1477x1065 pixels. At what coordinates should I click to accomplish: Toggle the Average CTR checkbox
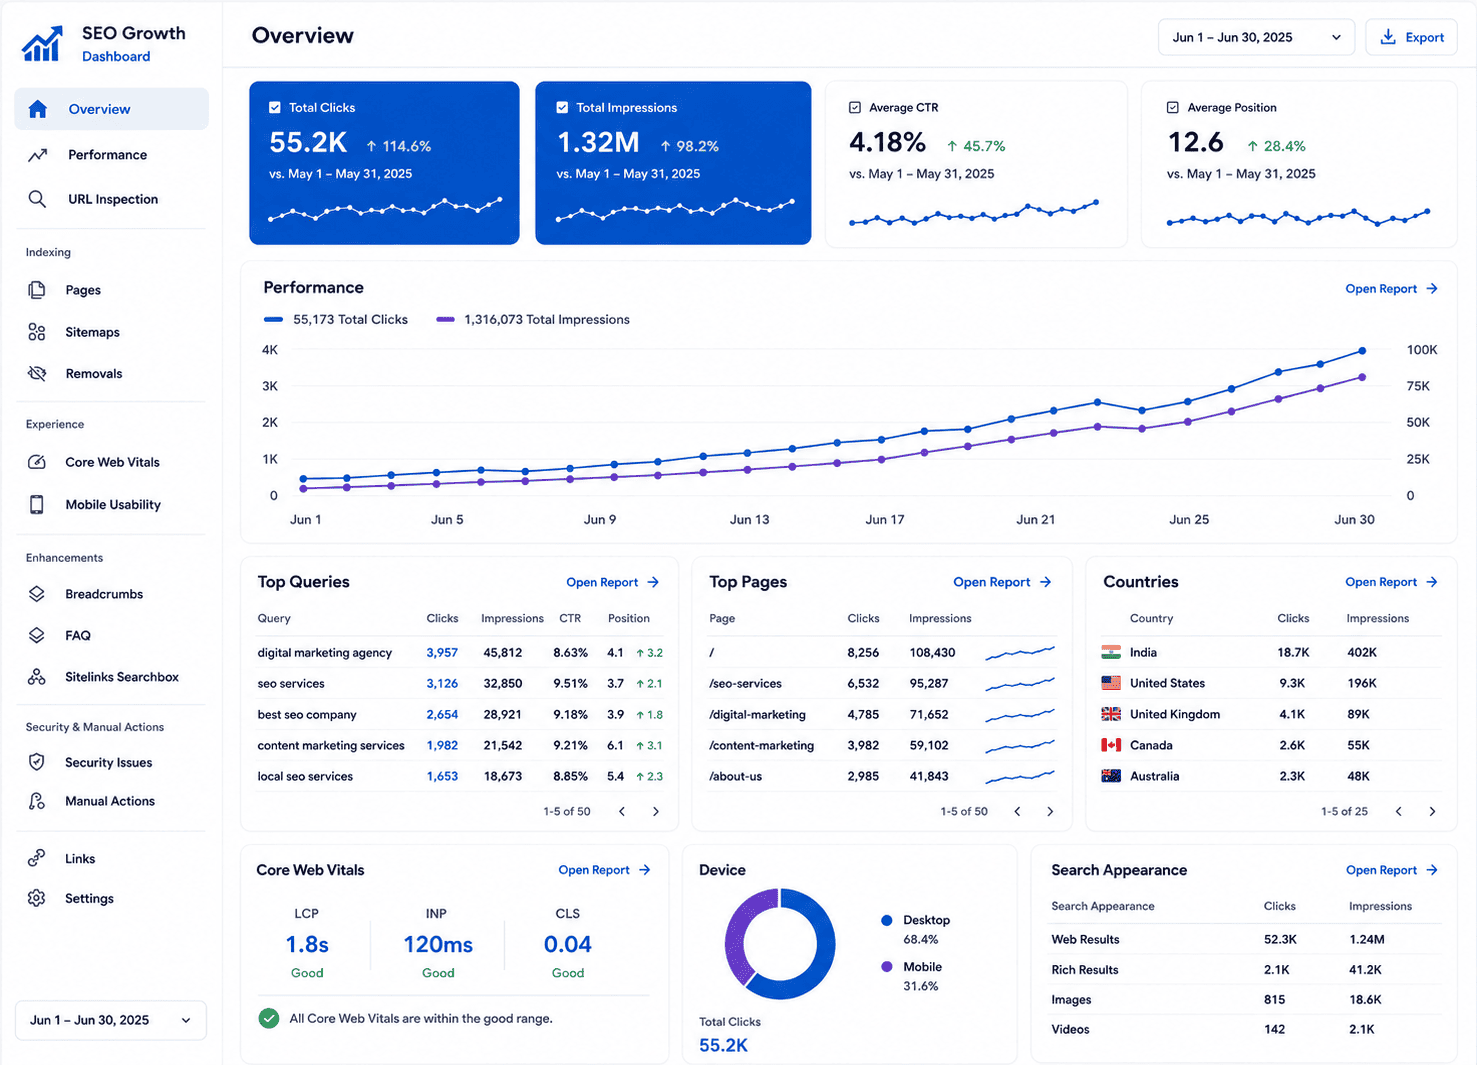855,107
